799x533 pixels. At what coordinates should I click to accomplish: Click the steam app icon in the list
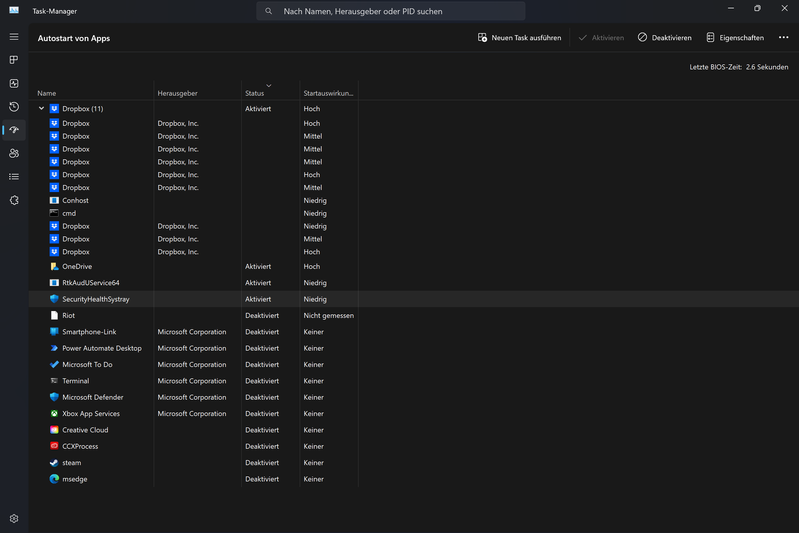click(55, 463)
